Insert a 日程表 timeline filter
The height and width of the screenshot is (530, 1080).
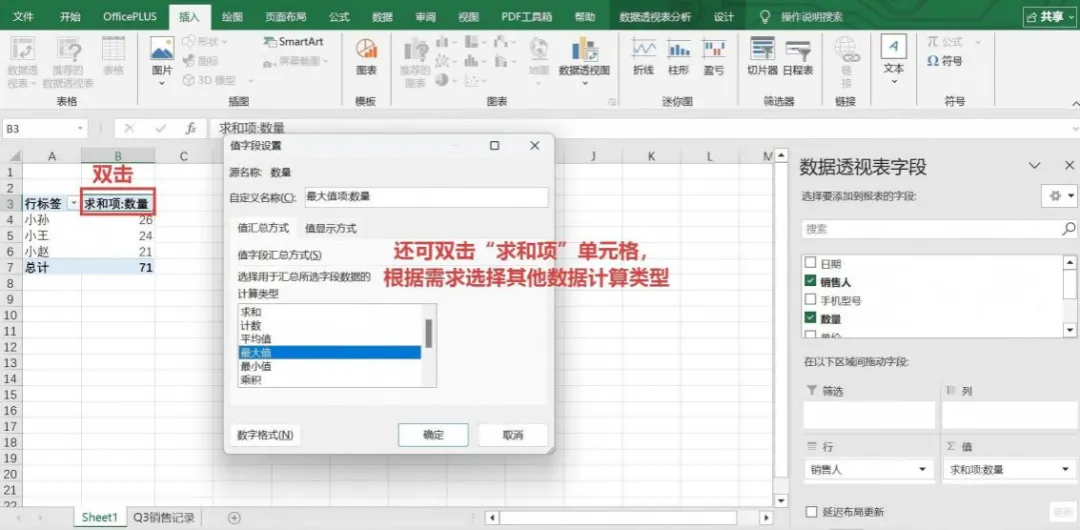pyautogui.click(x=798, y=57)
